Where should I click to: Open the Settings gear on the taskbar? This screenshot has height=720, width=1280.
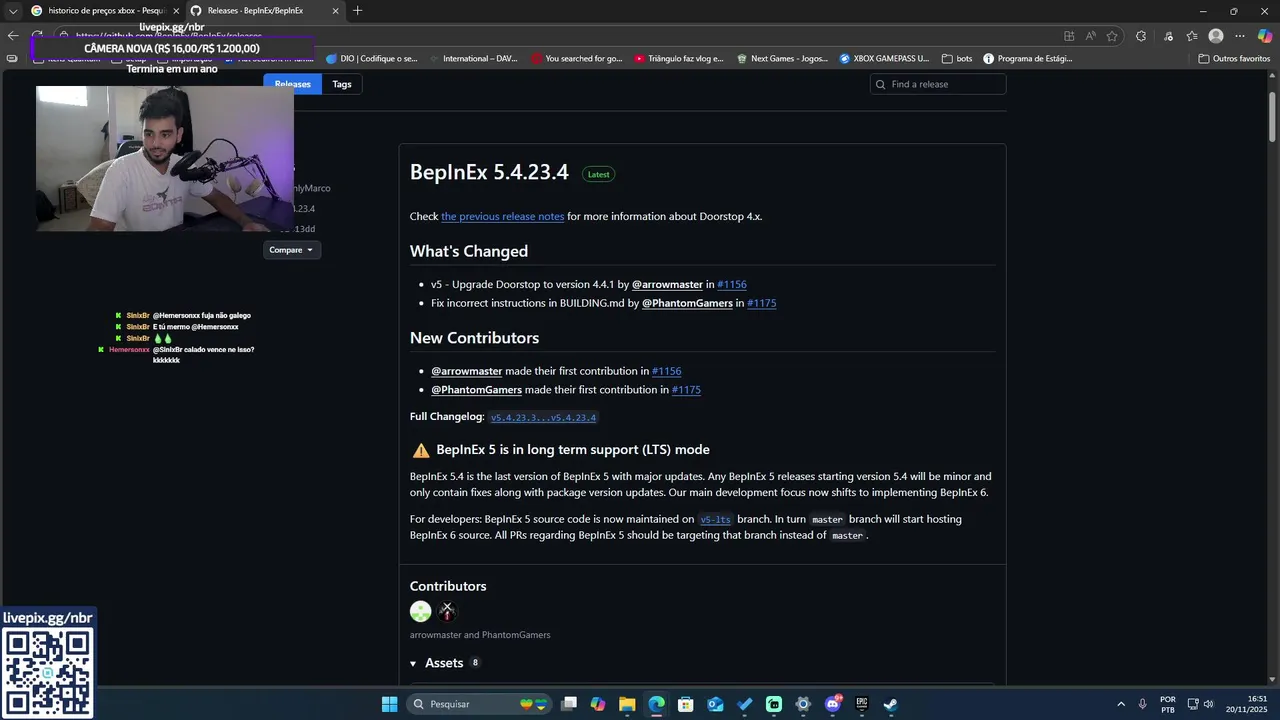click(803, 704)
